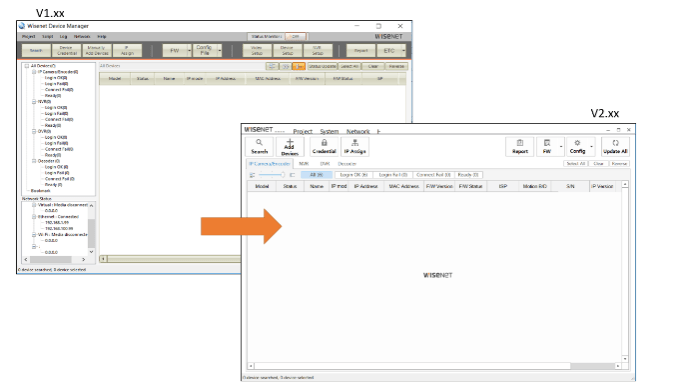Collapse the Decoder tree node in V1
The width and height of the screenshot is (680, 386).
pos(34,161)
